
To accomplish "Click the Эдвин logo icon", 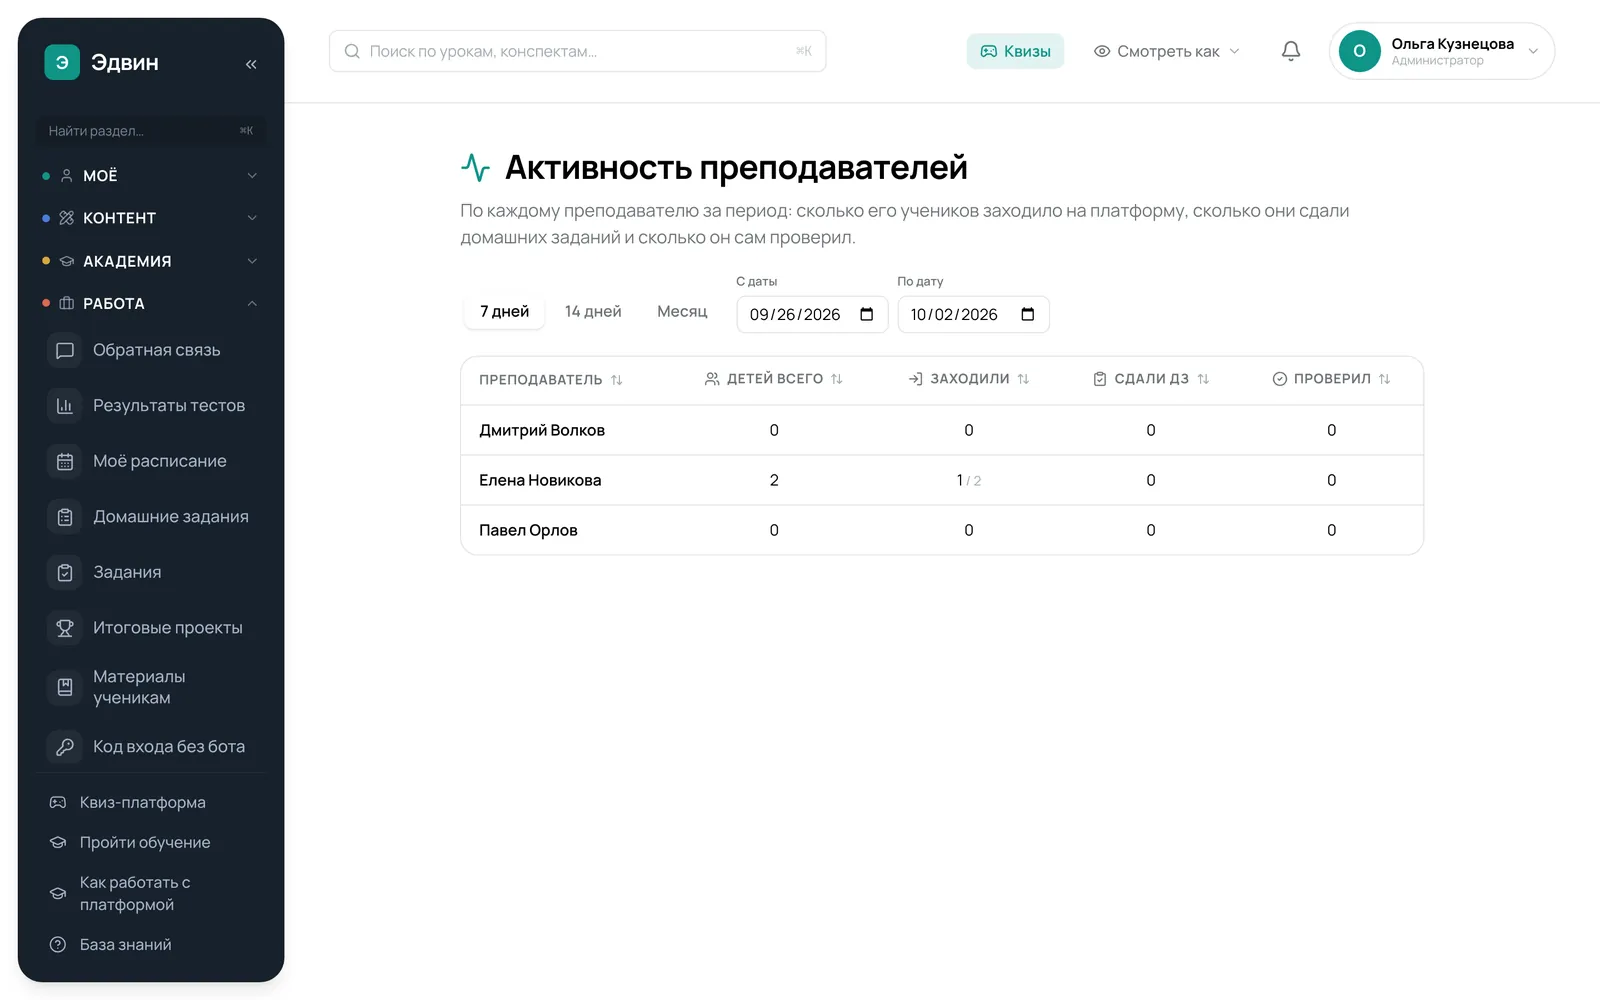I will click(x=62, y=62).
